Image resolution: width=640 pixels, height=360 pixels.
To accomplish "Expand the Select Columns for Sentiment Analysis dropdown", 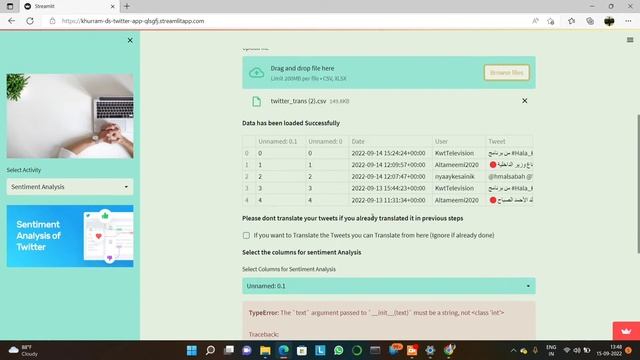I will [x=389, y=286].
